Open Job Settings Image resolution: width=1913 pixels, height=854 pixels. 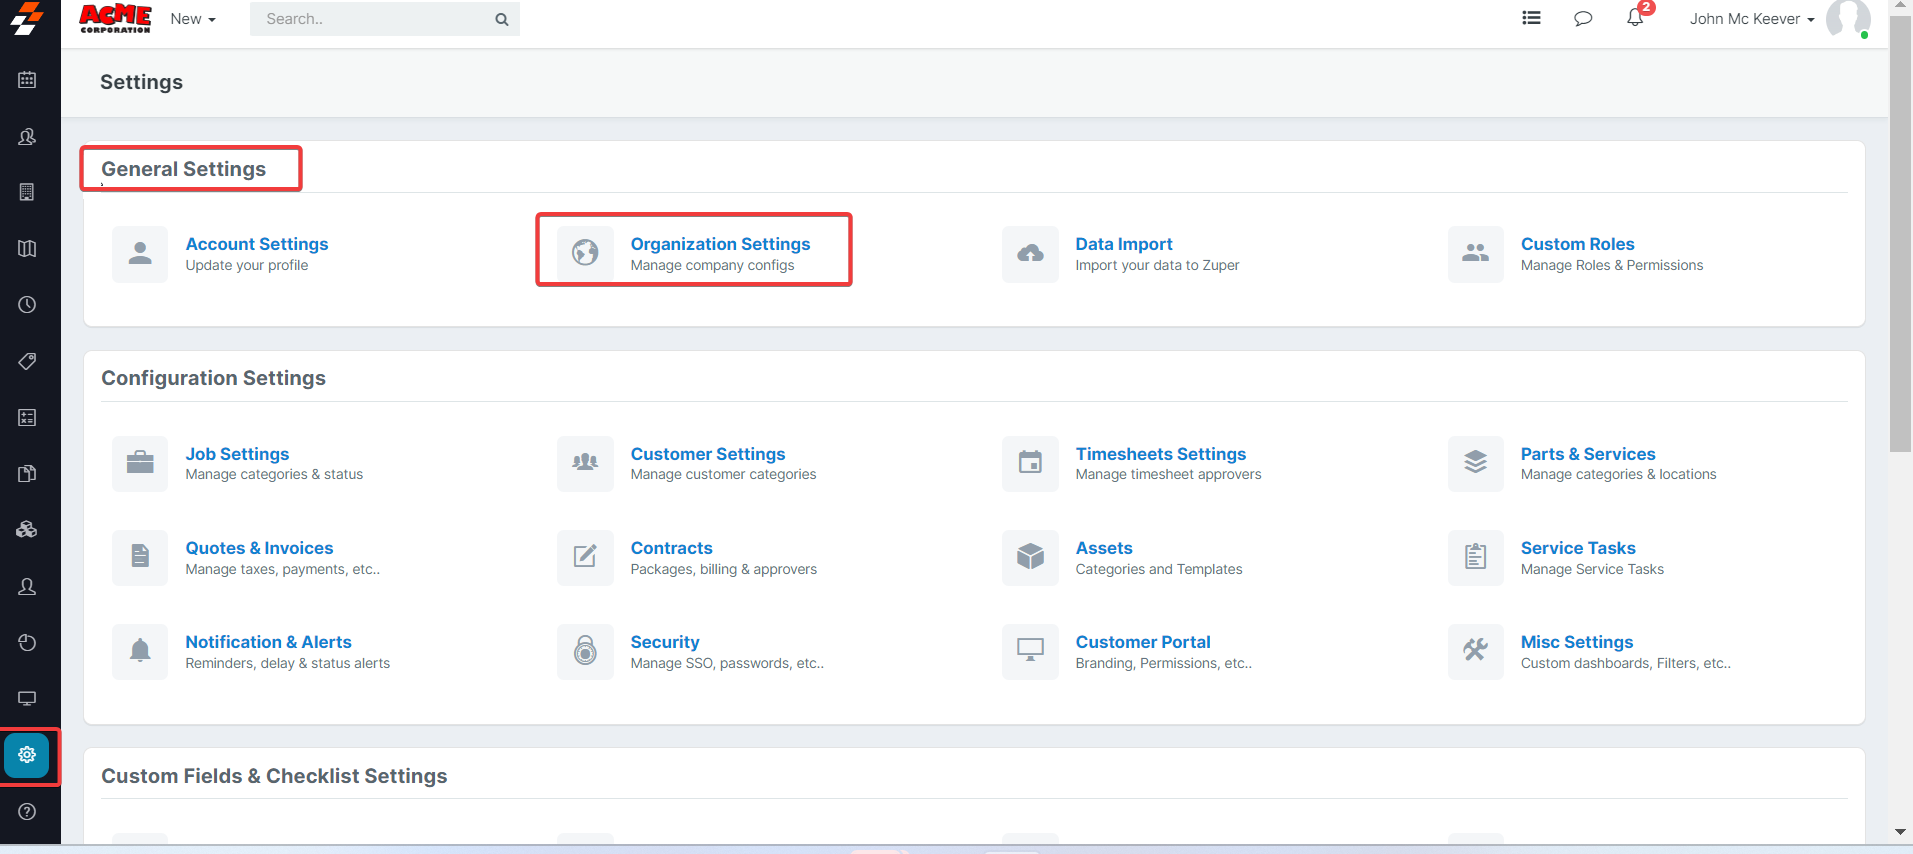point(237,454)
